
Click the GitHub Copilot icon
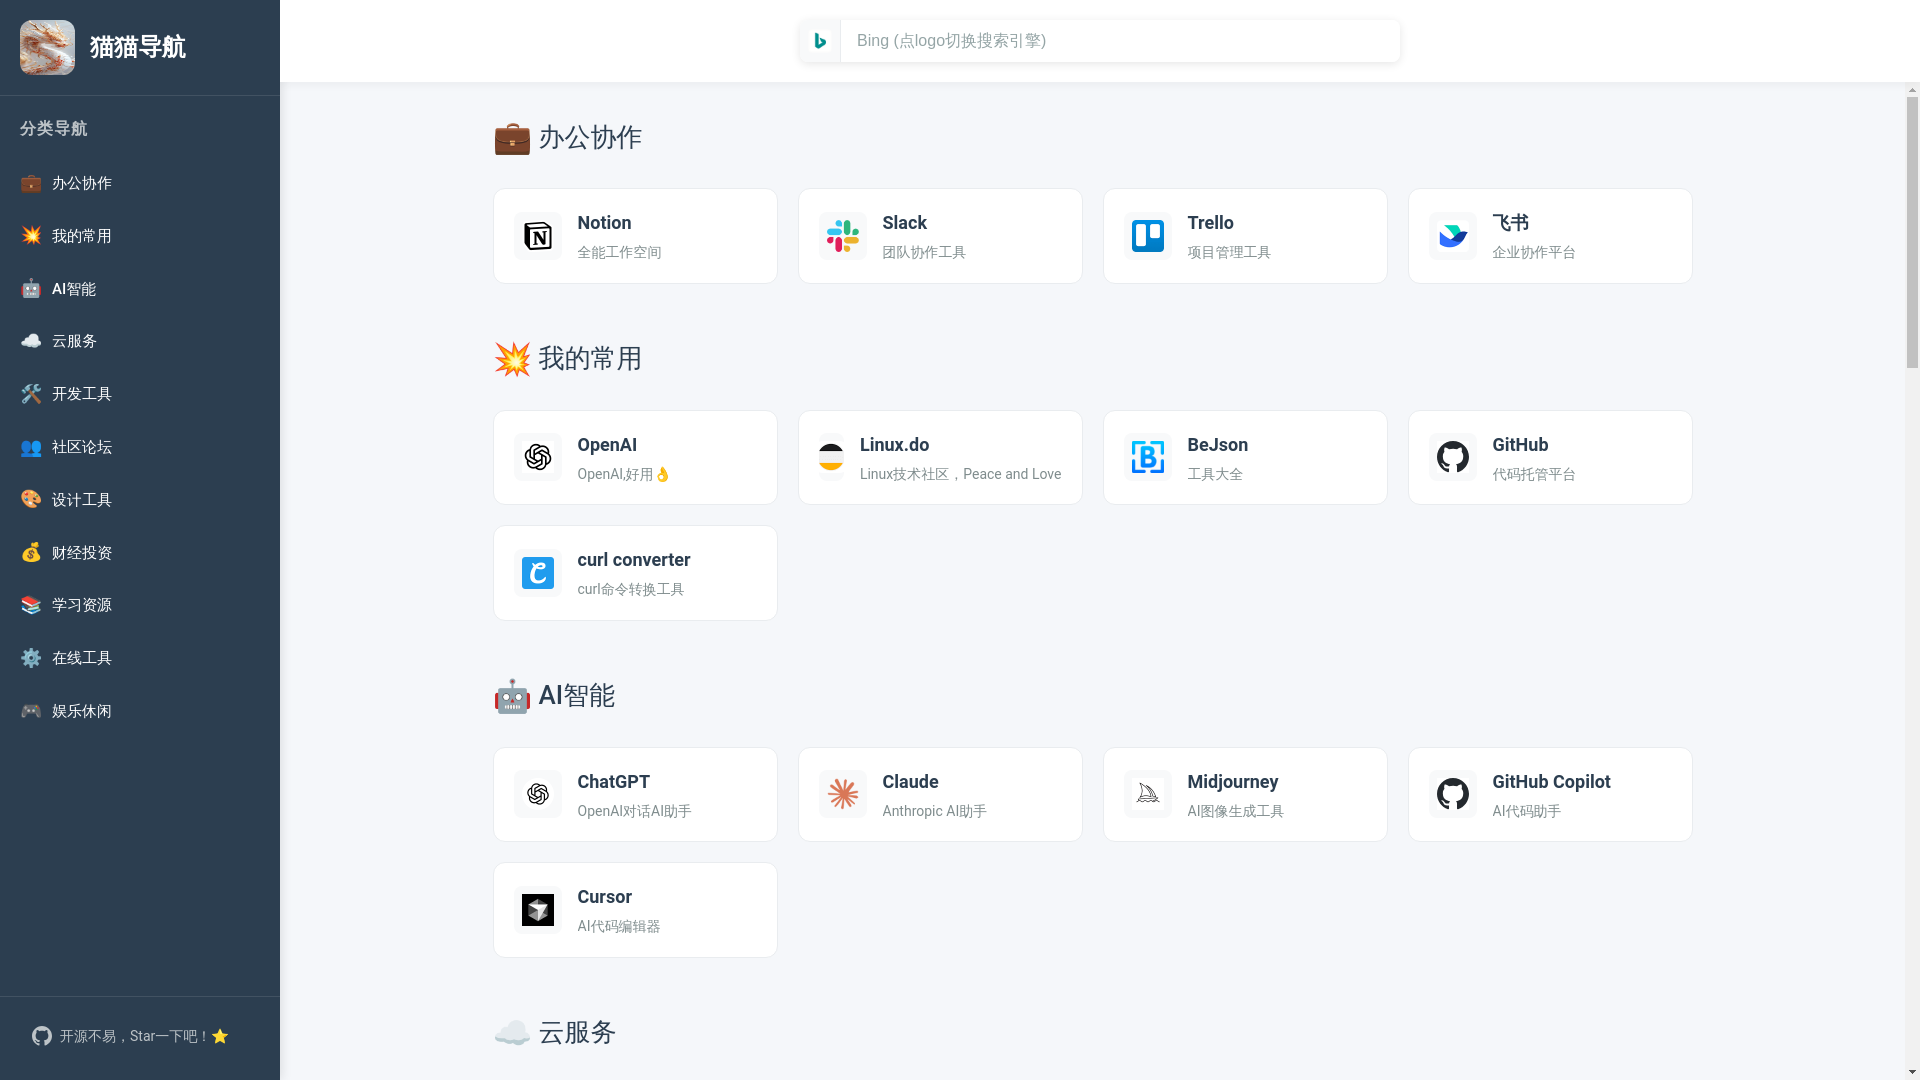1453,794
